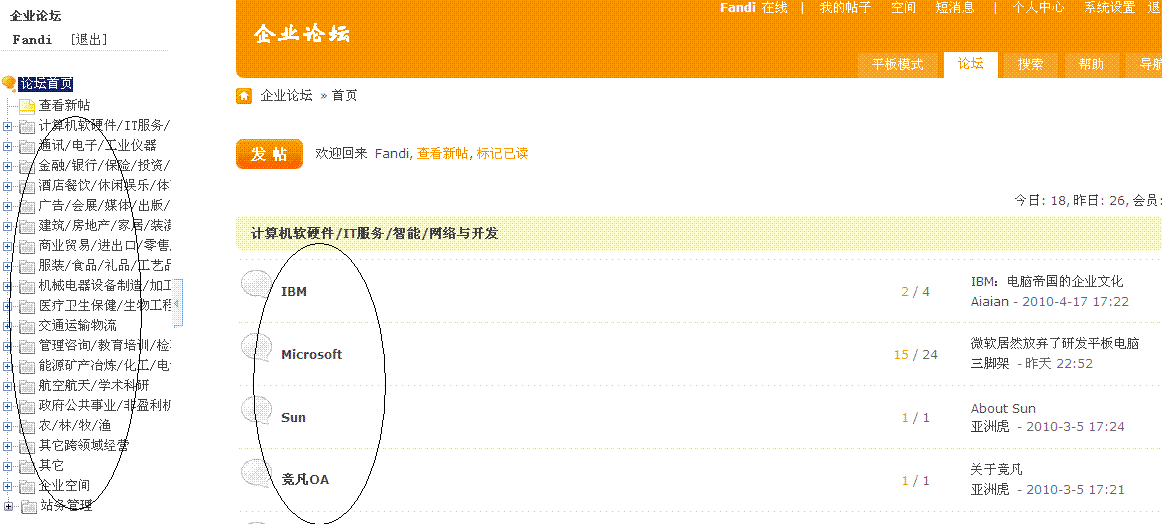Click the 查看新帖 page icon in tree
1162x524 pixels.
tap(27, 106)
